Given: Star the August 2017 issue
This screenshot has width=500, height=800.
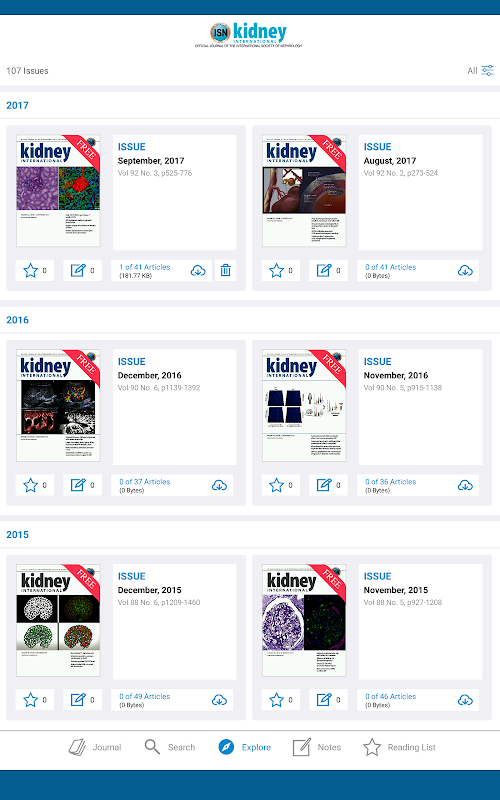Looking at the screenshot, I should [x=277, y=270].
